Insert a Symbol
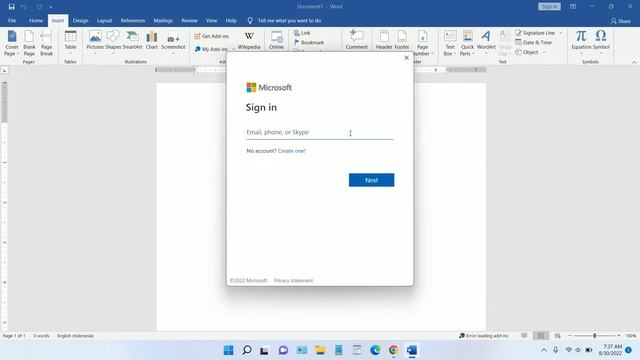 pos(601,42)
